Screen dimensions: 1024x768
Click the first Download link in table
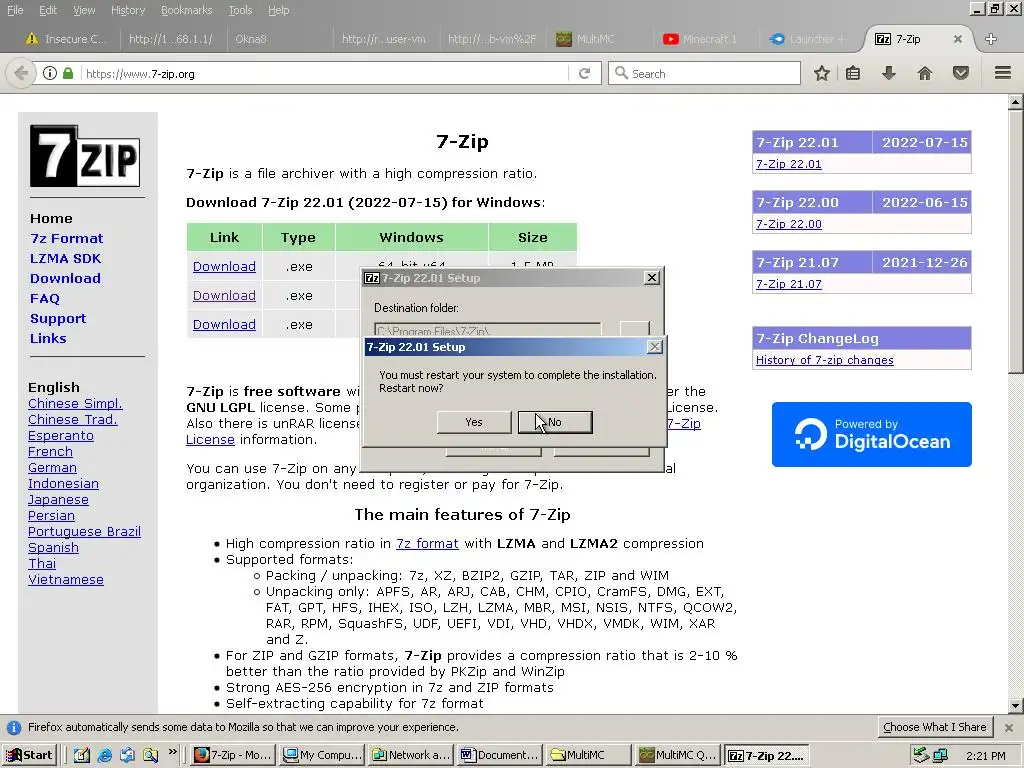[224, 266]
